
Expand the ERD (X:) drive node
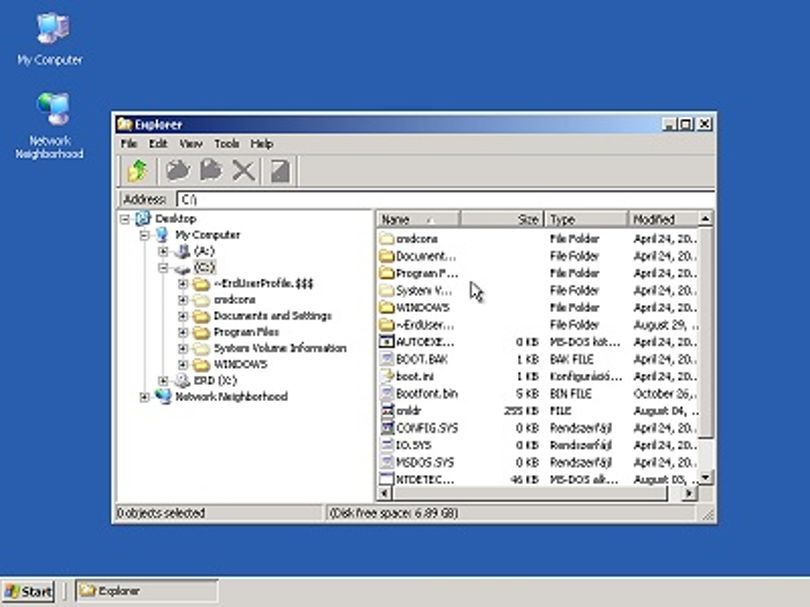[163, 381]
